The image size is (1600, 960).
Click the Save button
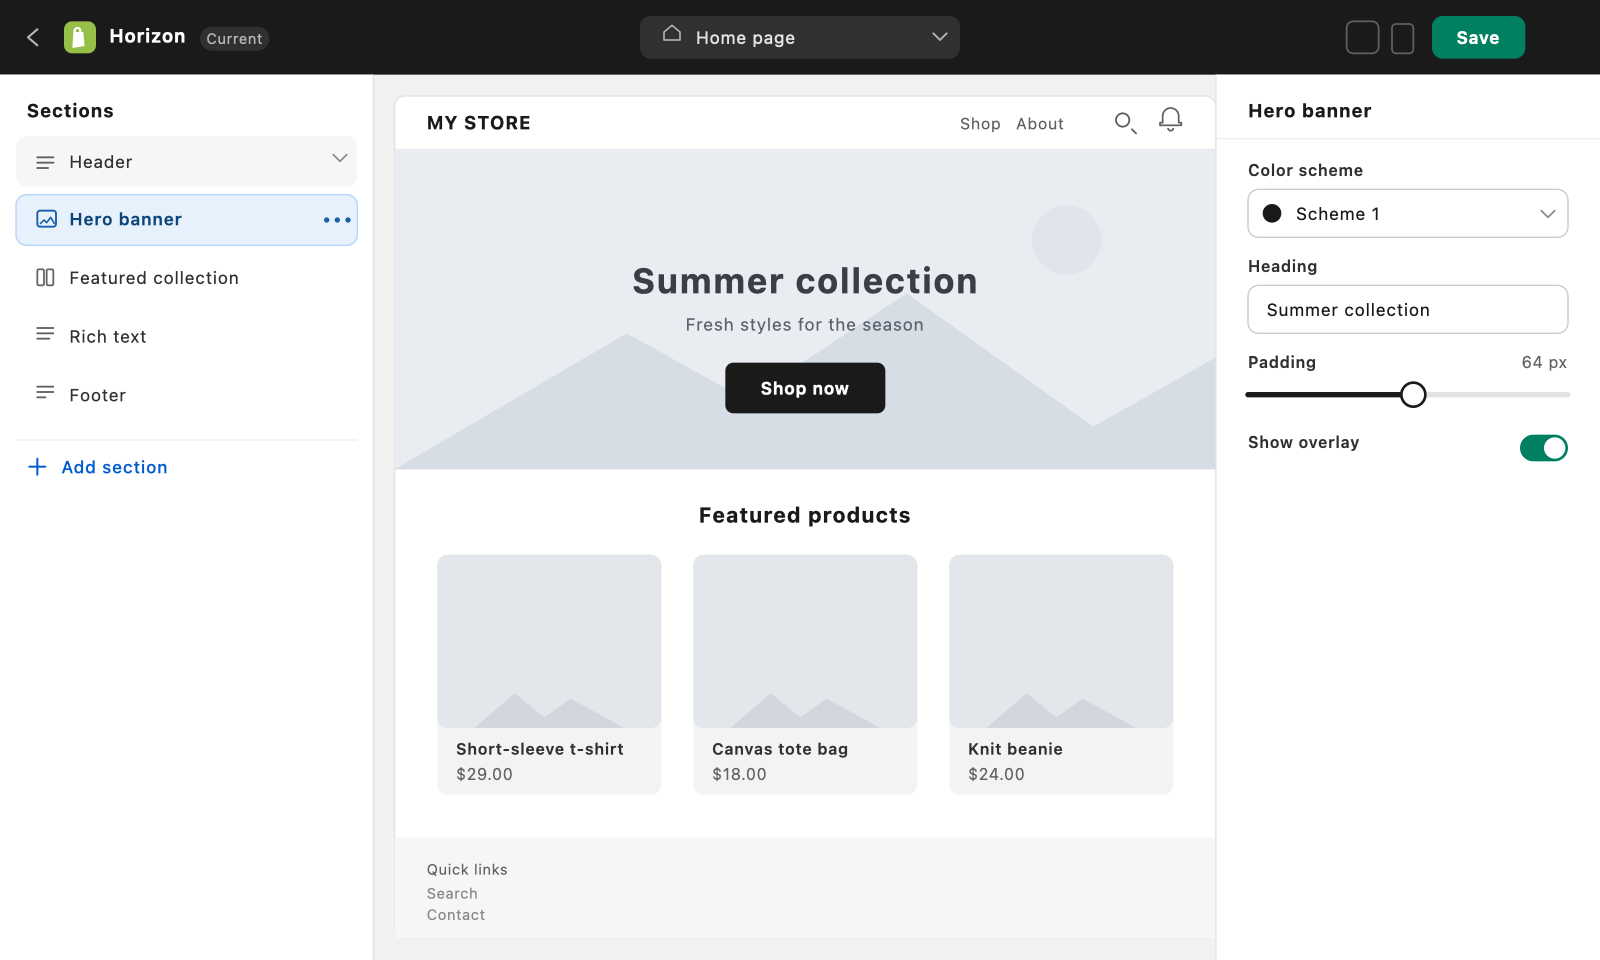(1478, 37)
